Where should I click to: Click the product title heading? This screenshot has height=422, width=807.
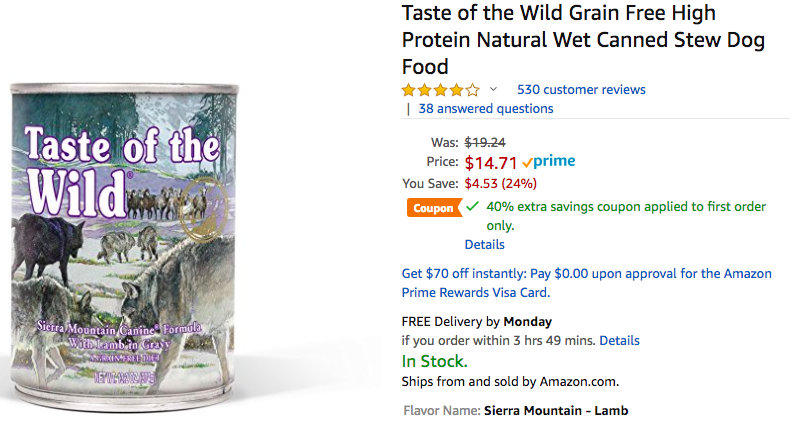583,41
